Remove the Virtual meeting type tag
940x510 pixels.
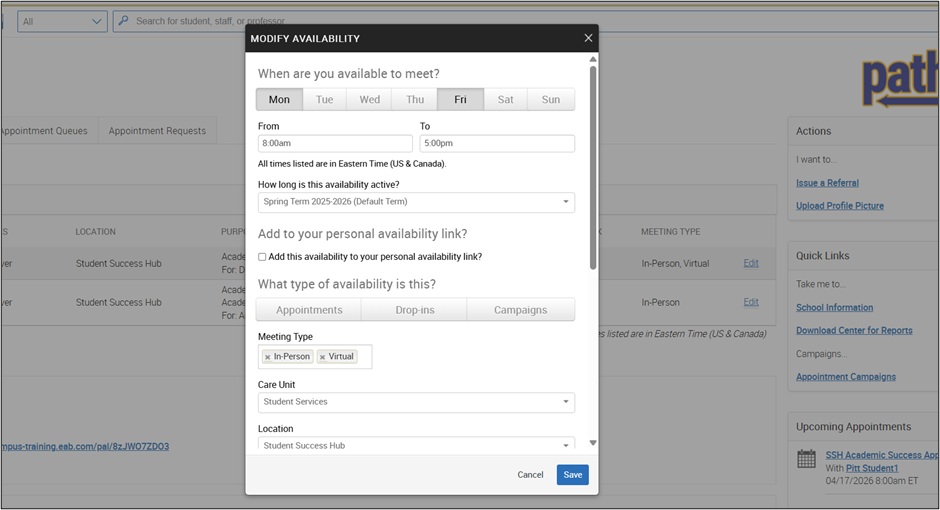[323, 357]
